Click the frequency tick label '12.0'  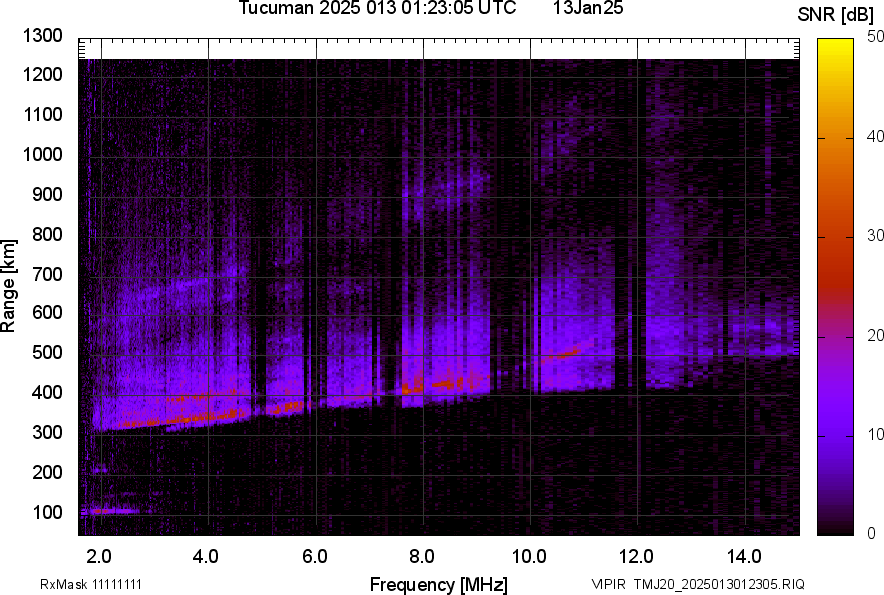click(x=637, y=556)
